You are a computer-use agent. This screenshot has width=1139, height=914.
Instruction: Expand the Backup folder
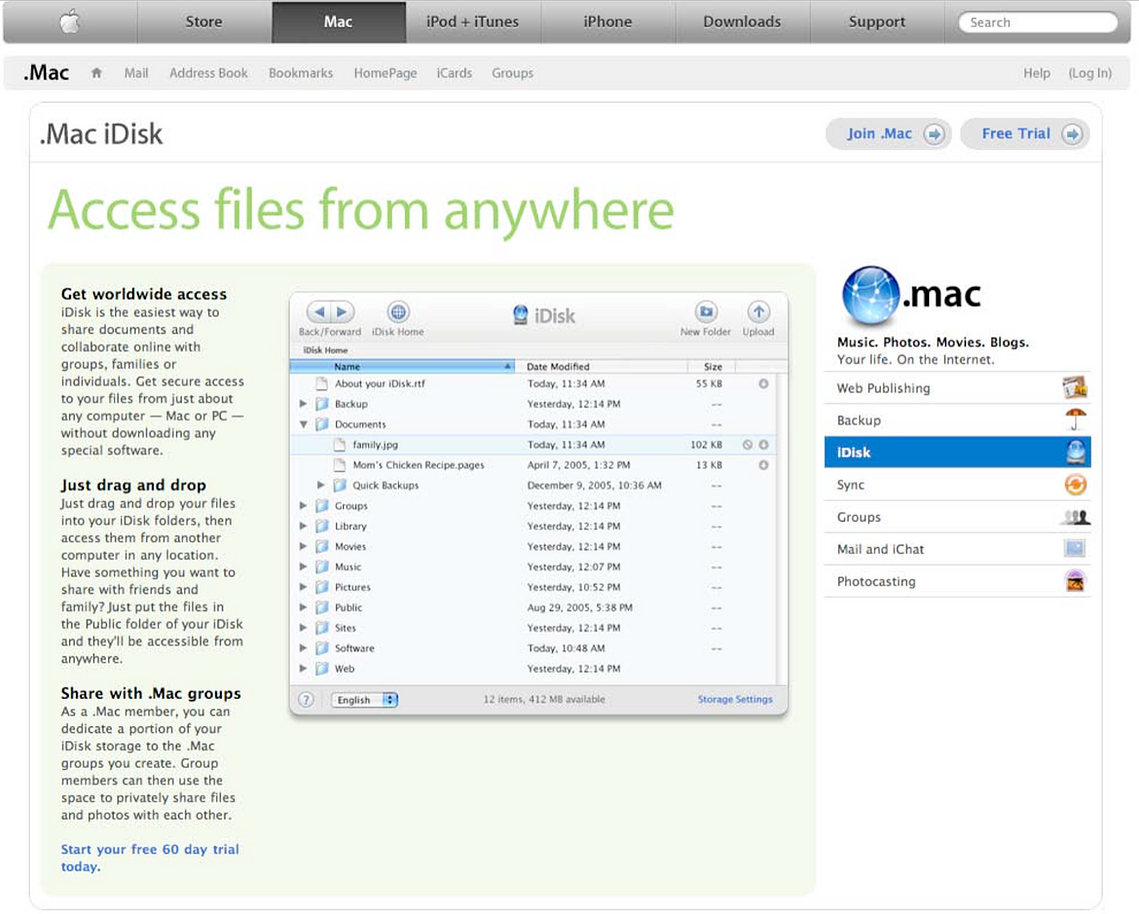point(304,403)
